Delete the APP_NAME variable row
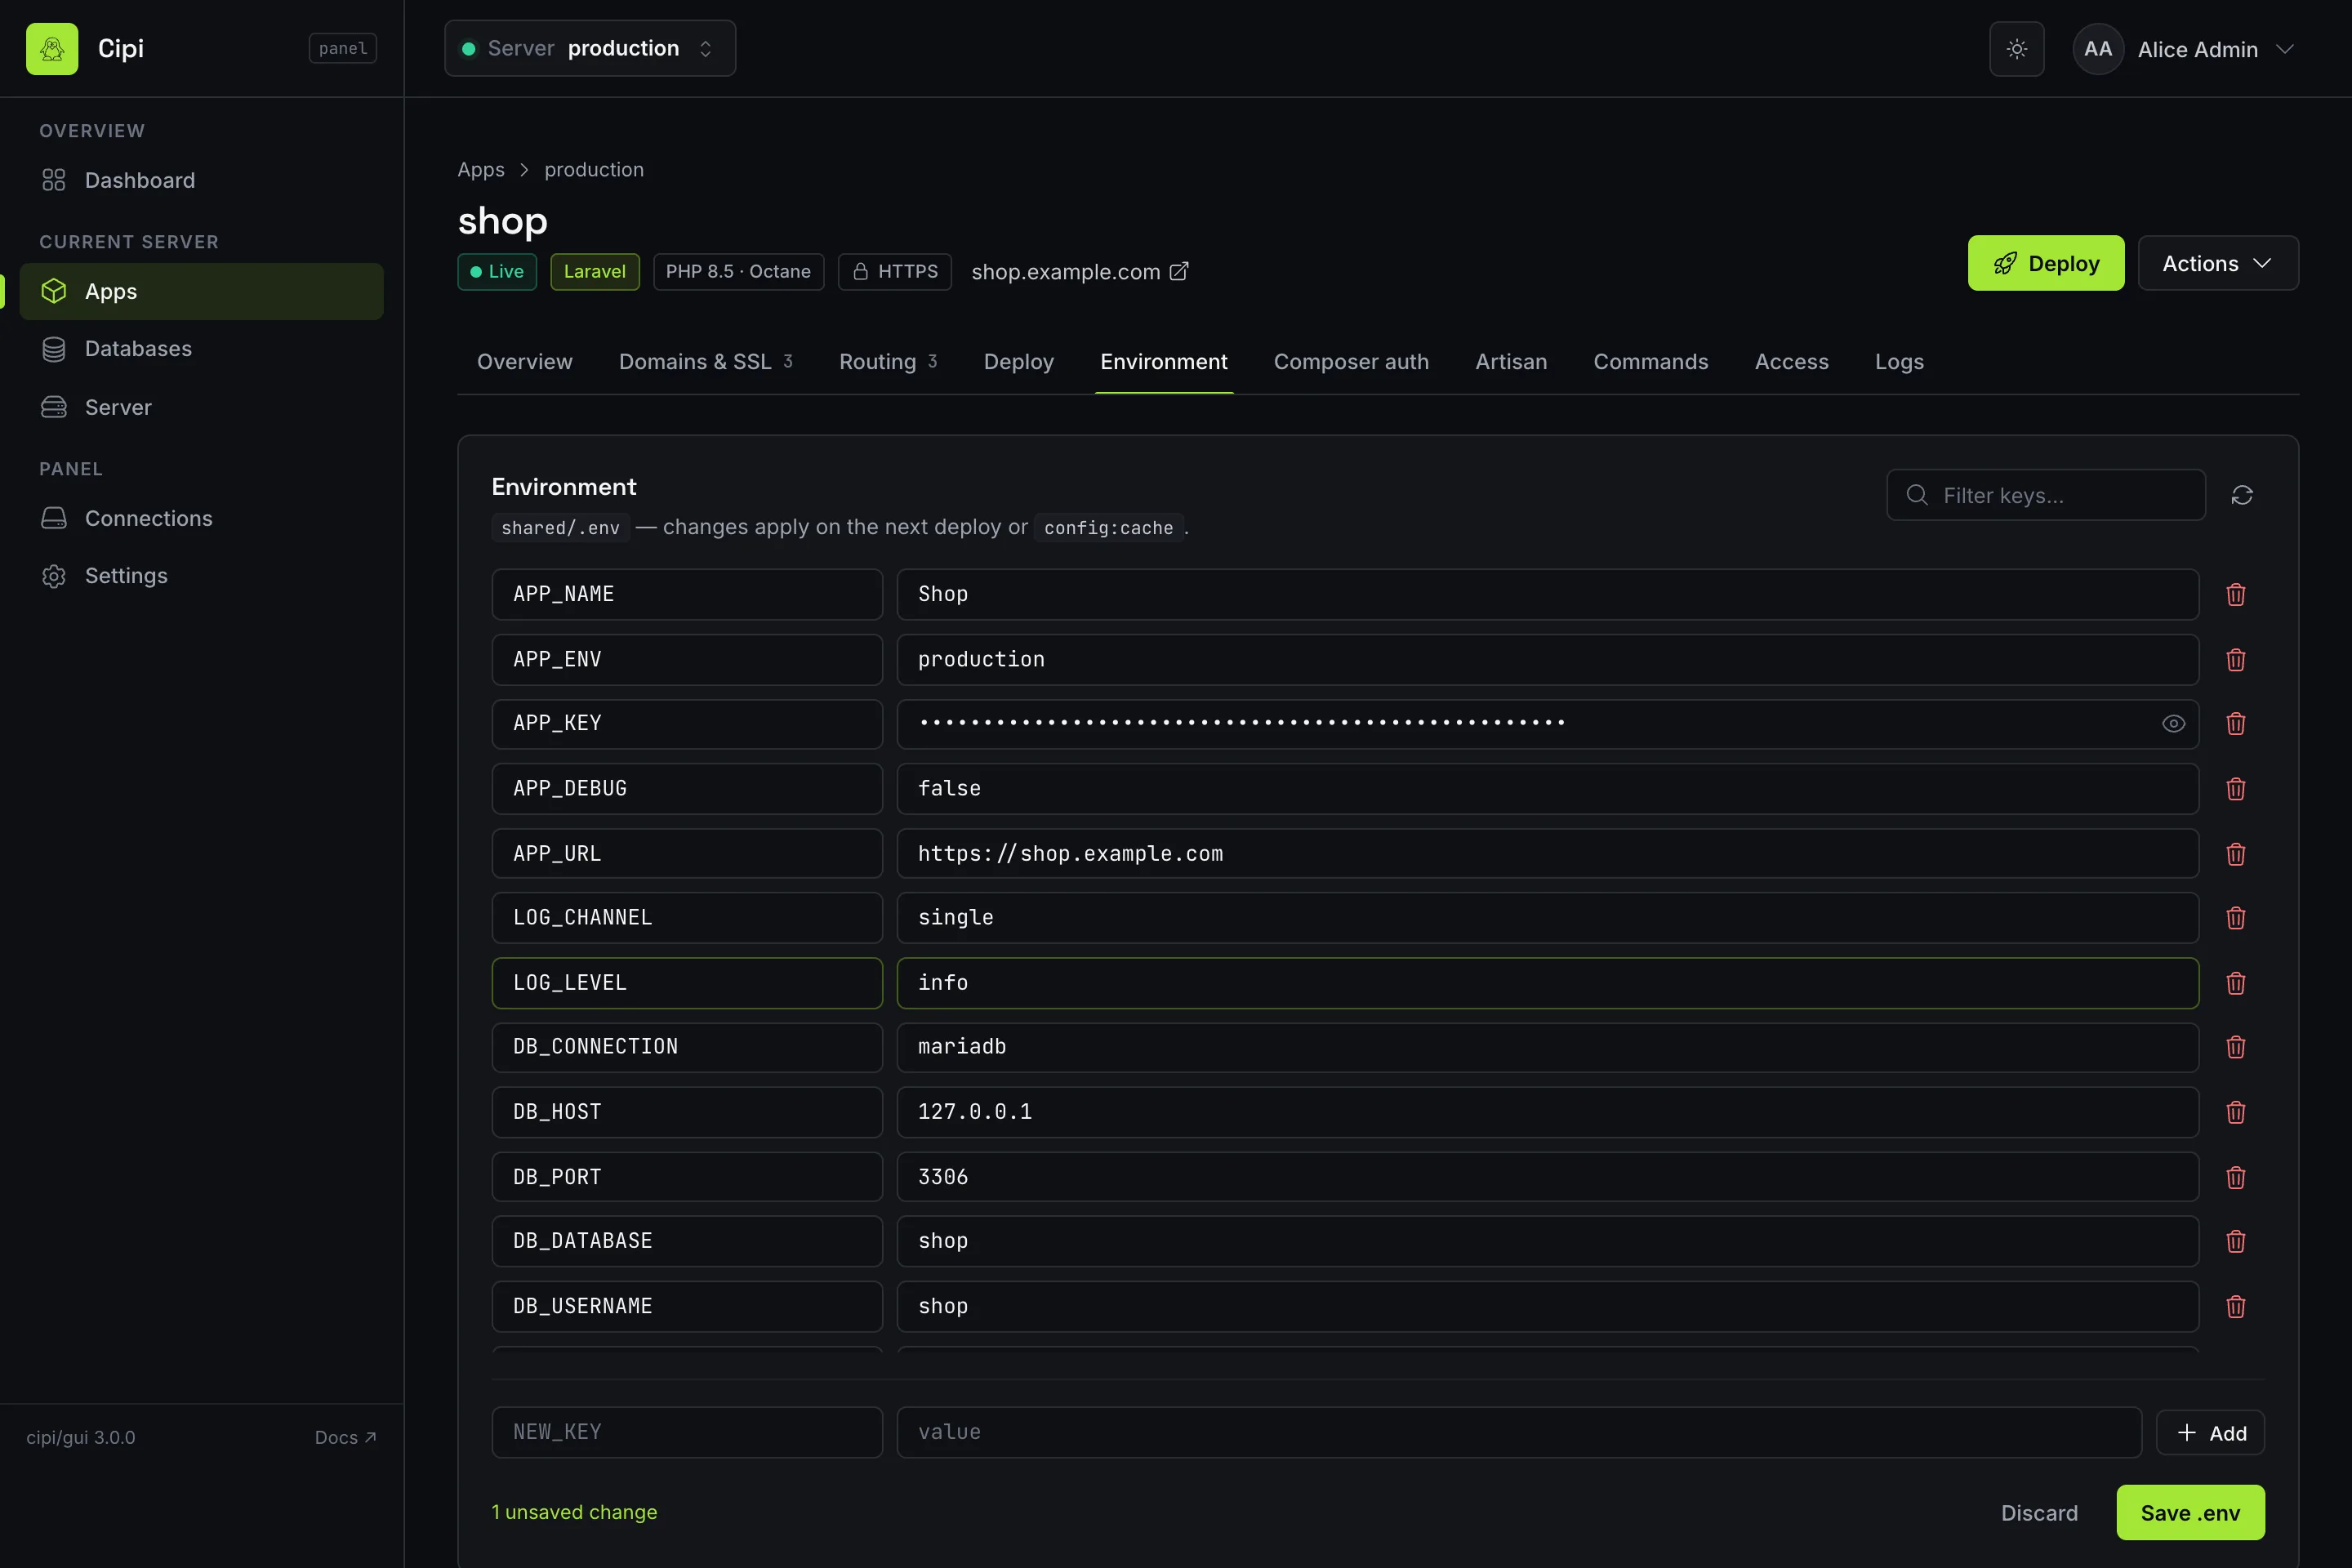Screen dimensions: 2352x1568 [2236, 595]
